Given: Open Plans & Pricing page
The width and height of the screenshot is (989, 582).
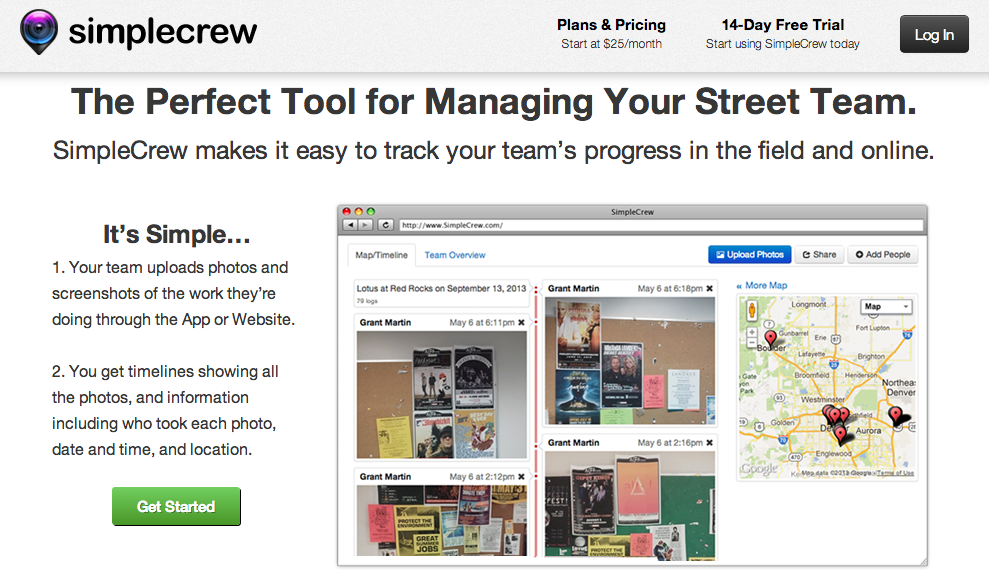Looking at the screenshot, I should coord(611,34).
